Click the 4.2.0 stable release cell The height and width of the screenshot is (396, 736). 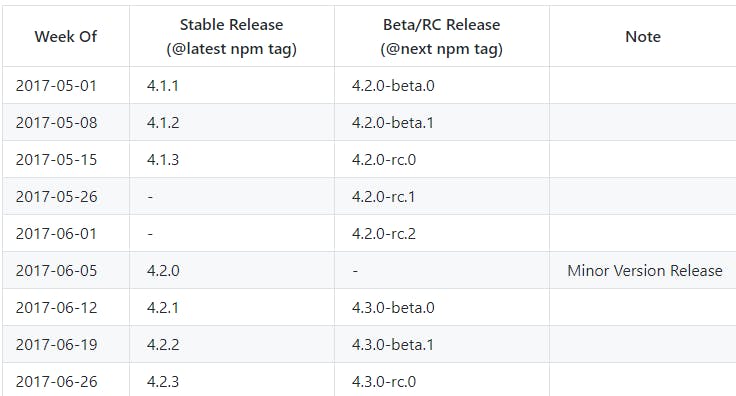click(232, 270)
